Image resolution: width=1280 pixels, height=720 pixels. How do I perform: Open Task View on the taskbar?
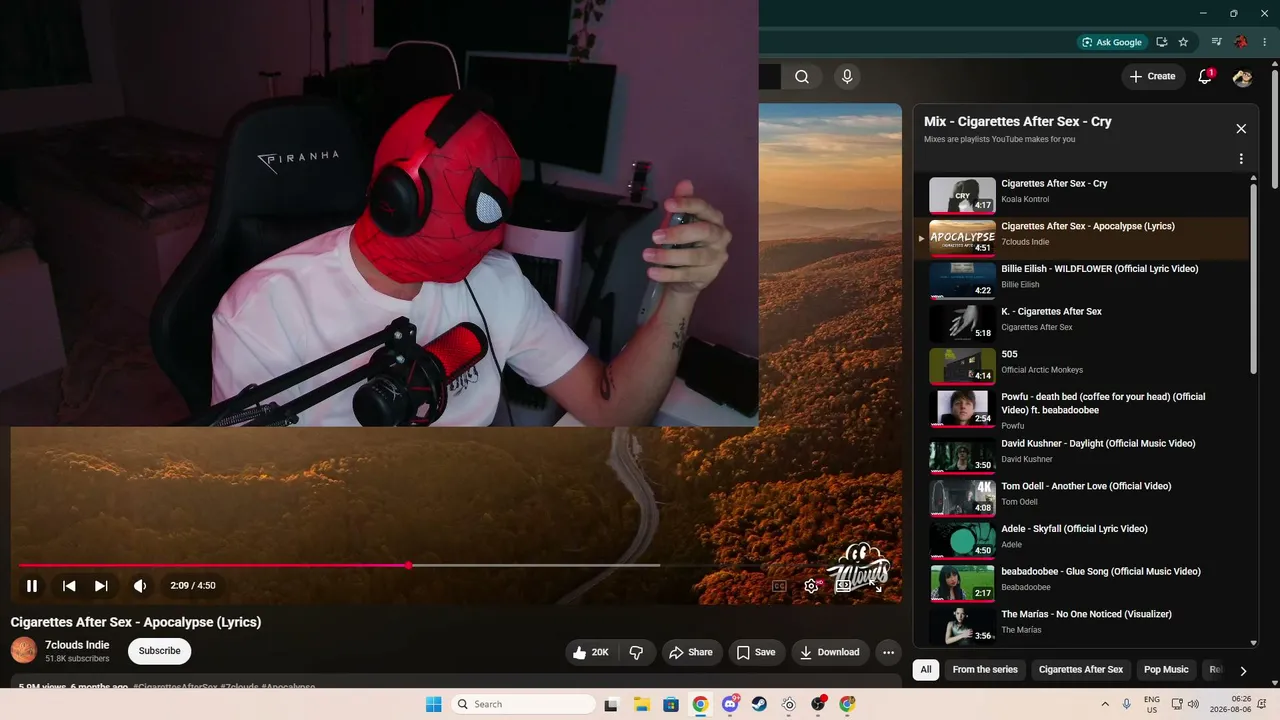point(611,704)
